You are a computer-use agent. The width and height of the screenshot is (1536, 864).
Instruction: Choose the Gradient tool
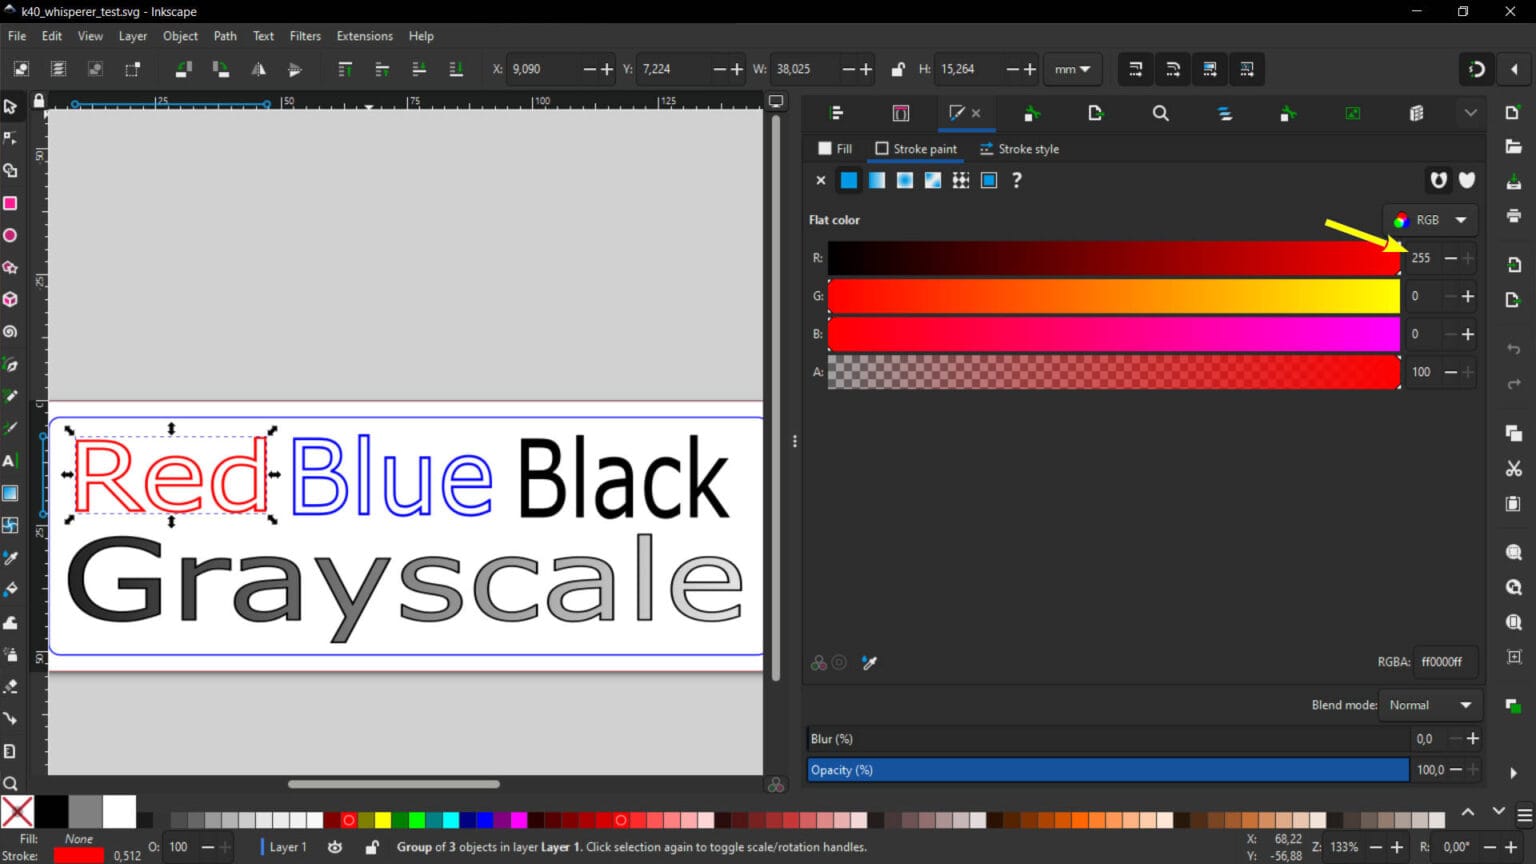pyautogui.click(x=10, y=493)
